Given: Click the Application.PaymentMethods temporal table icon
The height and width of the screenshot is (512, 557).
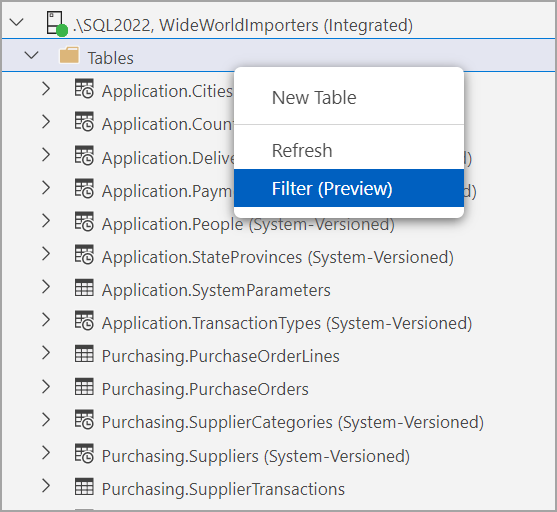Looking at the screenshot, I should click(84, 188).
